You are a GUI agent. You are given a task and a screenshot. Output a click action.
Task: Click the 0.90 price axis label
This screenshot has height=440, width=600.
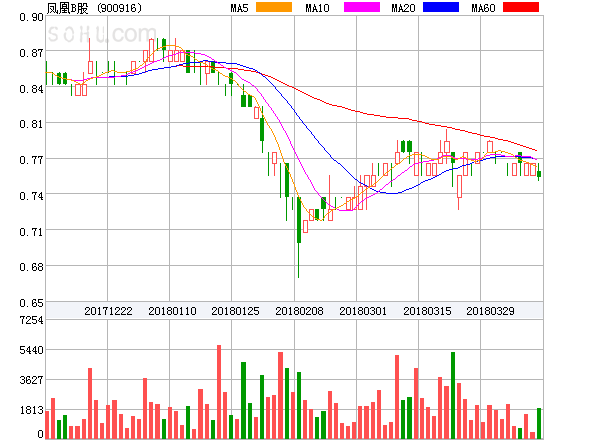tap(31, 17)
